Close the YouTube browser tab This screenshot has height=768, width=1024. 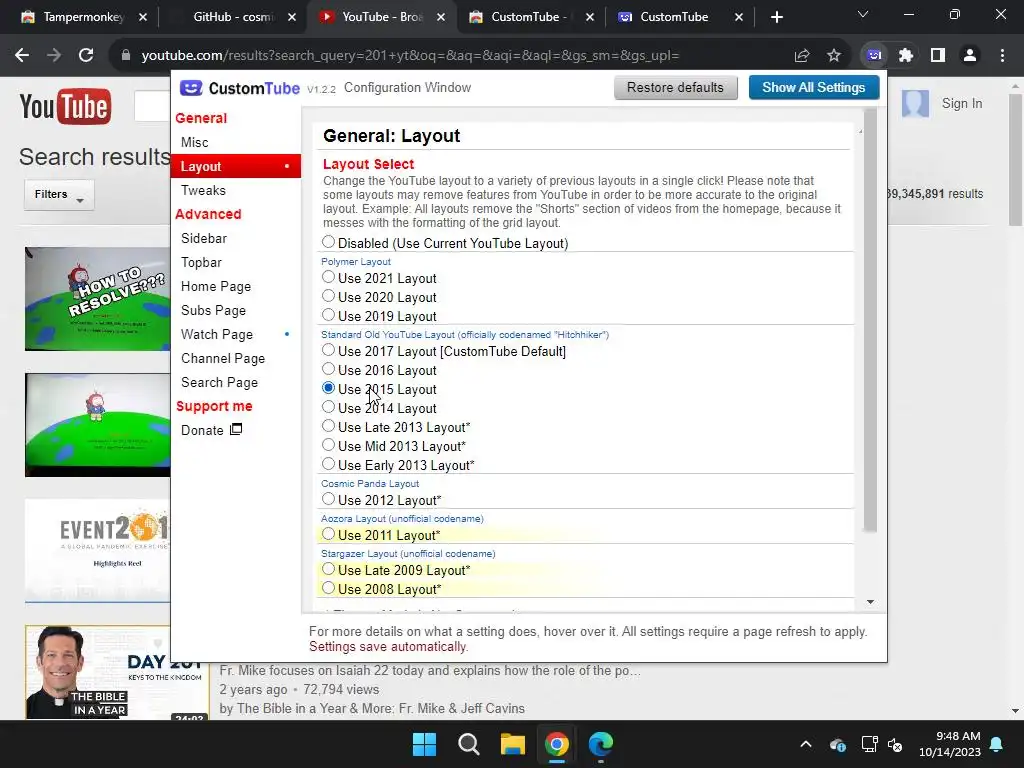click(x=441, y=17)
